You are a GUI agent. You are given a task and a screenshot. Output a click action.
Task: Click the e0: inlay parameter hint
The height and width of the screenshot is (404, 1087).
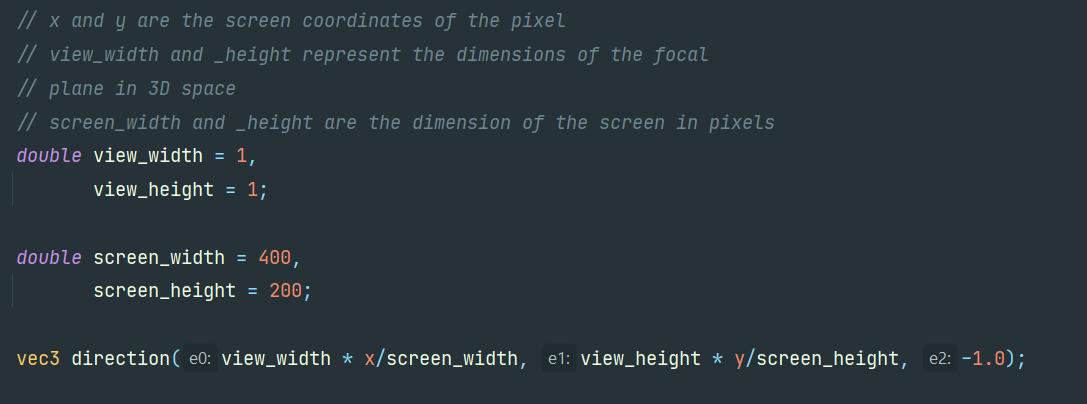click(x=201, y=359)
